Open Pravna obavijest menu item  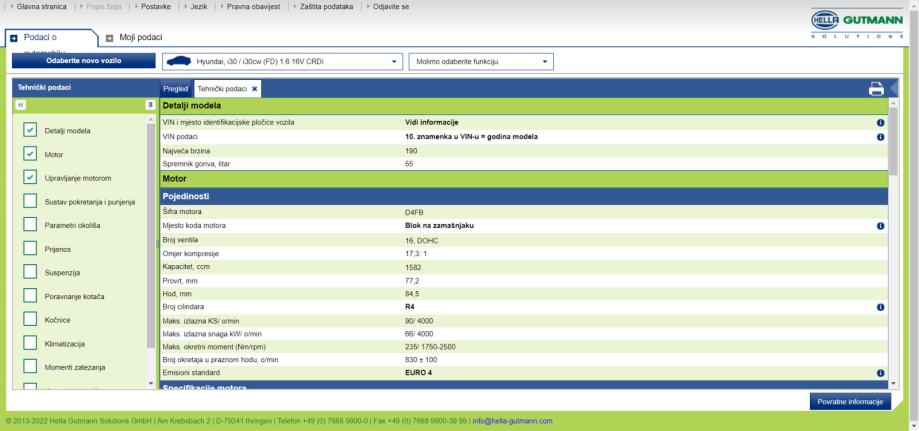(x=254, y=7)
